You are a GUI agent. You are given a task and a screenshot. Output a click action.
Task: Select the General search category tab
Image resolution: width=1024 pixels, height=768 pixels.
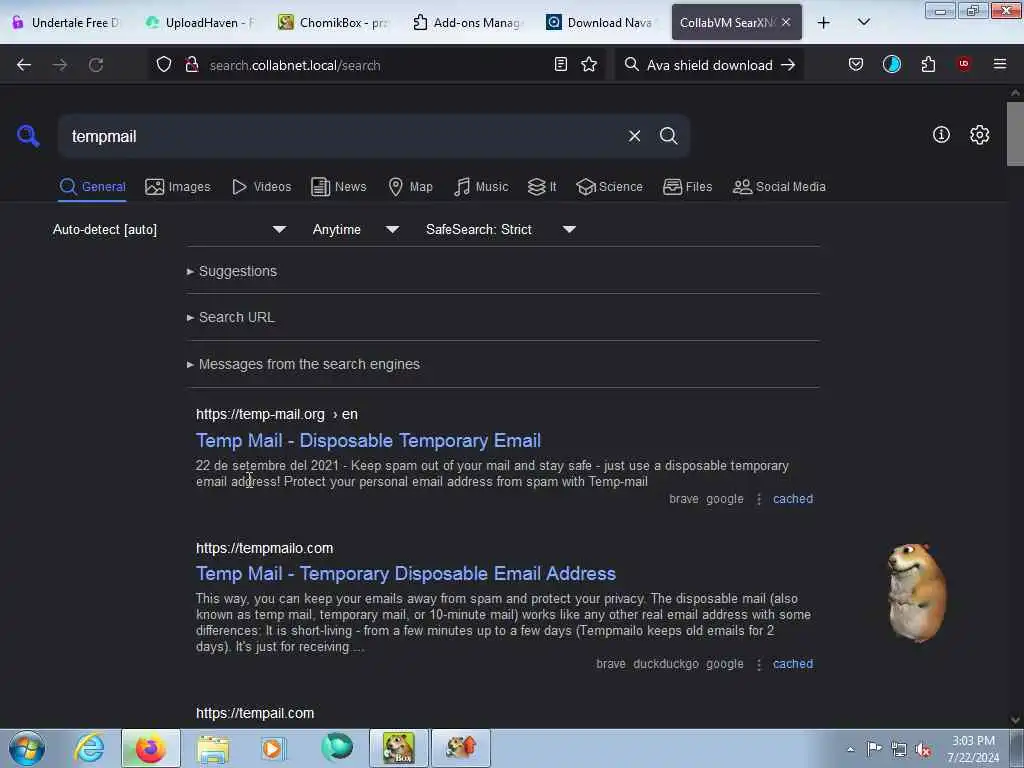92,187
